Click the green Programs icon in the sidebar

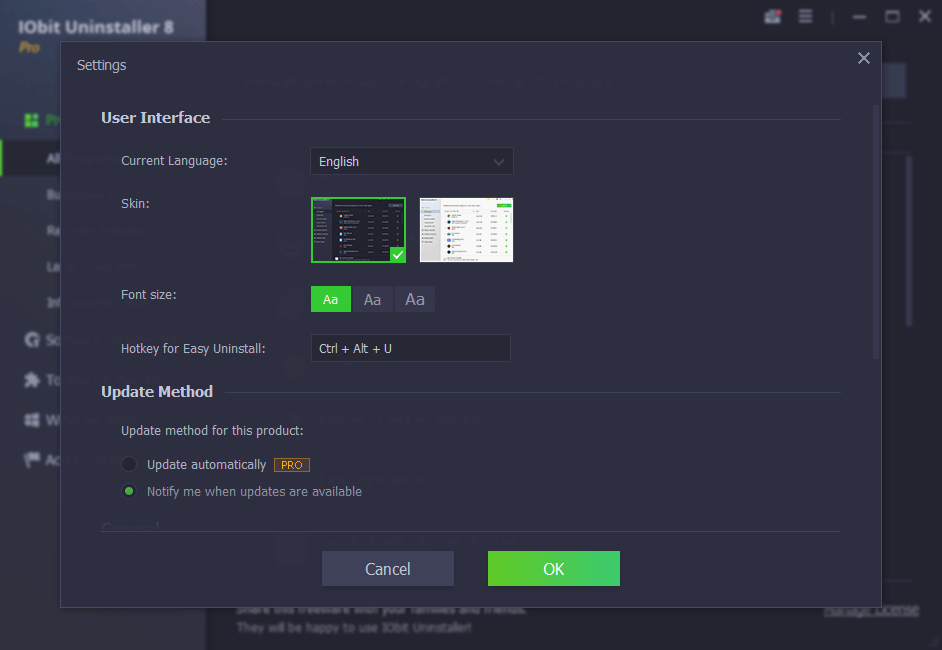coord(31,120)
